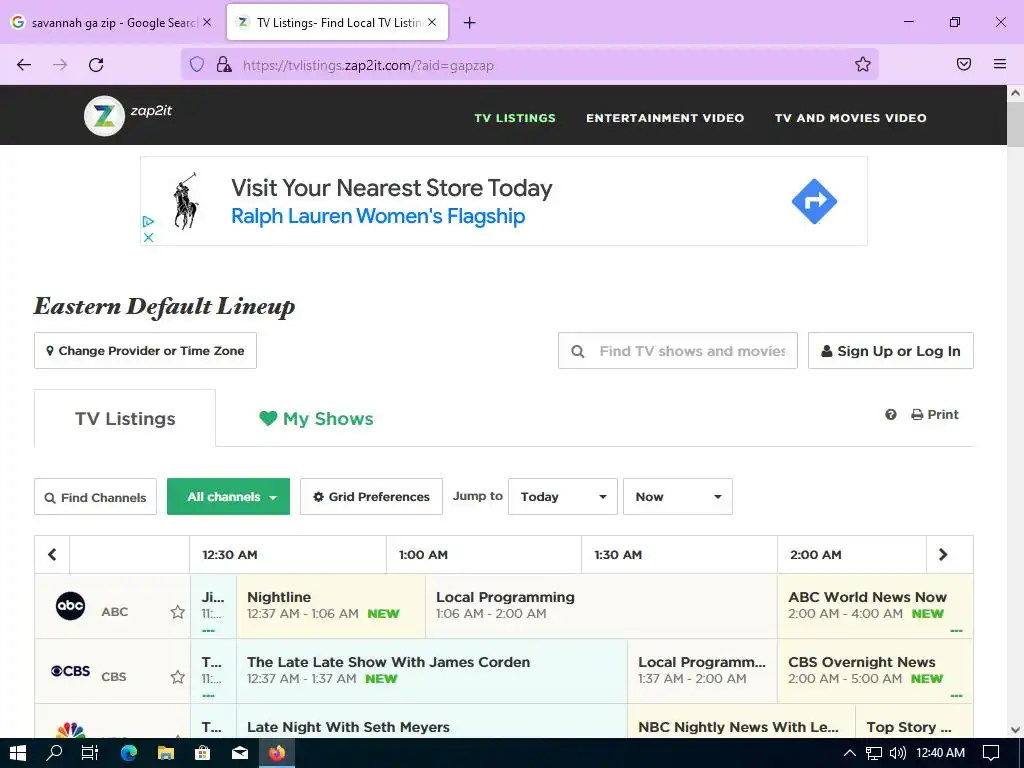Viewport: 1024px width, 768px height.
Task: Open the Windows Start menu
Action: pos(18,753)
